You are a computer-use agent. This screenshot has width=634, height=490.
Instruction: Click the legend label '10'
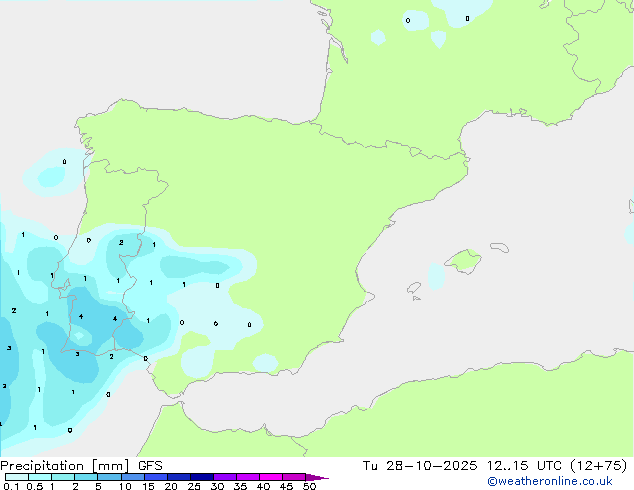click(125, 486)
